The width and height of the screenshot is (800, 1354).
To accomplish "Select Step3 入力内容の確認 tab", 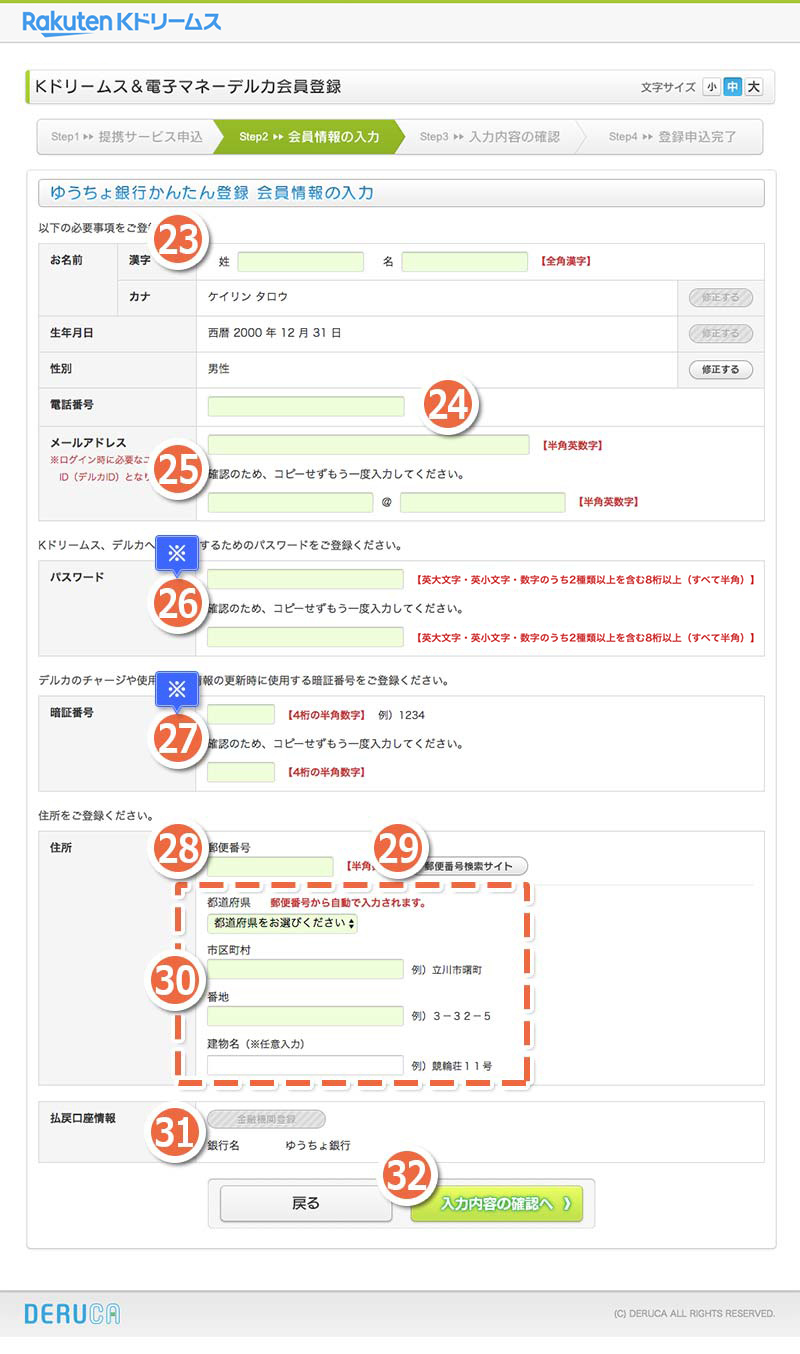I will [490, 137].
